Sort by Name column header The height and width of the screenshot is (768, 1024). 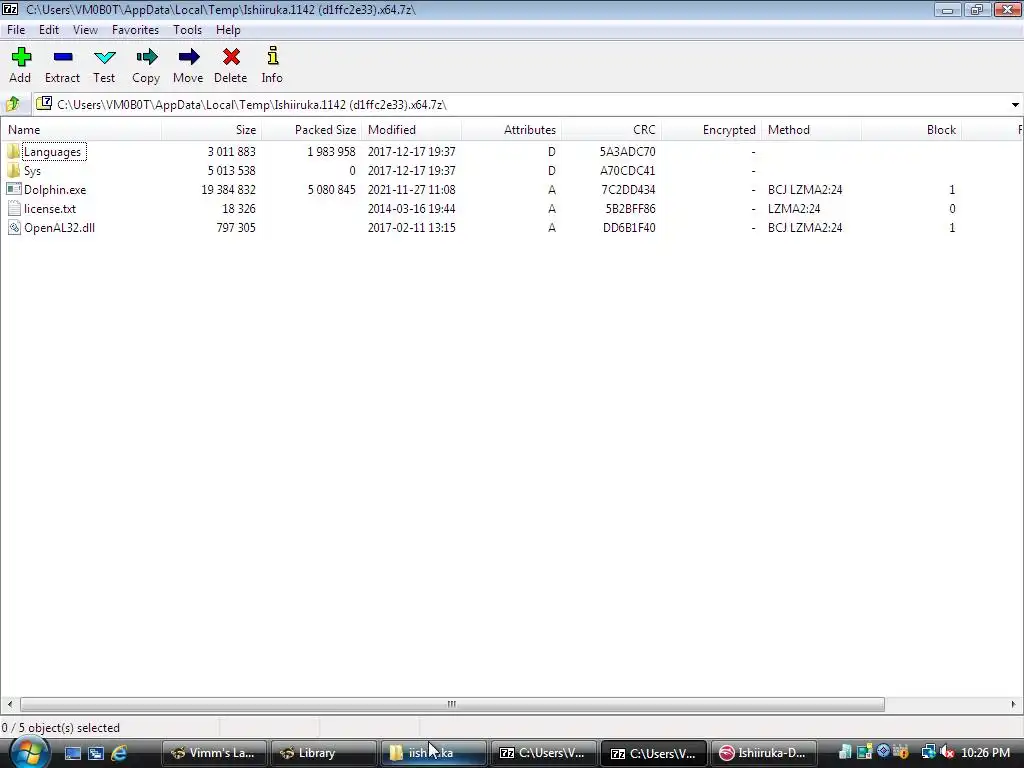[x=82, y=129]
